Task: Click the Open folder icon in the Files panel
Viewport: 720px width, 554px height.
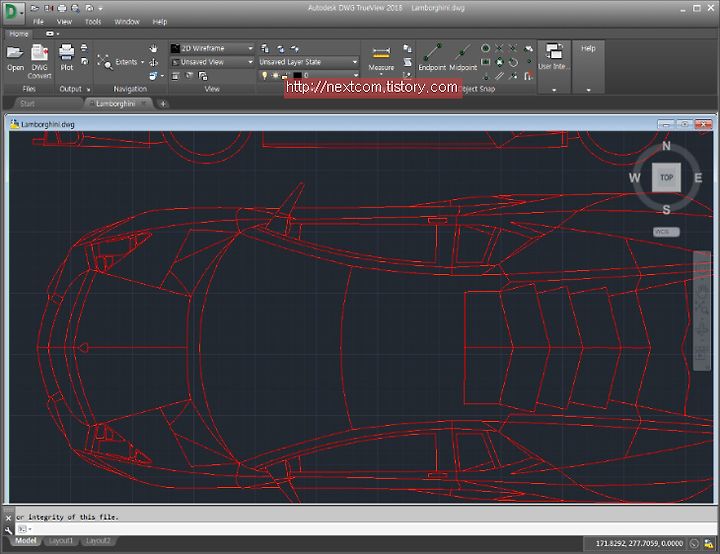Action: (15, 53)
